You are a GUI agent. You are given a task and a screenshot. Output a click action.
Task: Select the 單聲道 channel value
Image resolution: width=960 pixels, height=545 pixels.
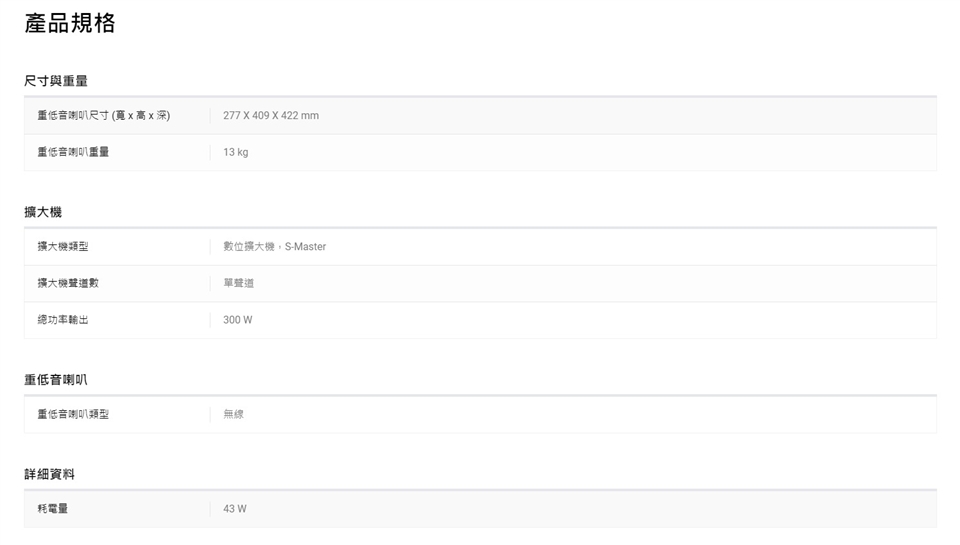point(239,283)
